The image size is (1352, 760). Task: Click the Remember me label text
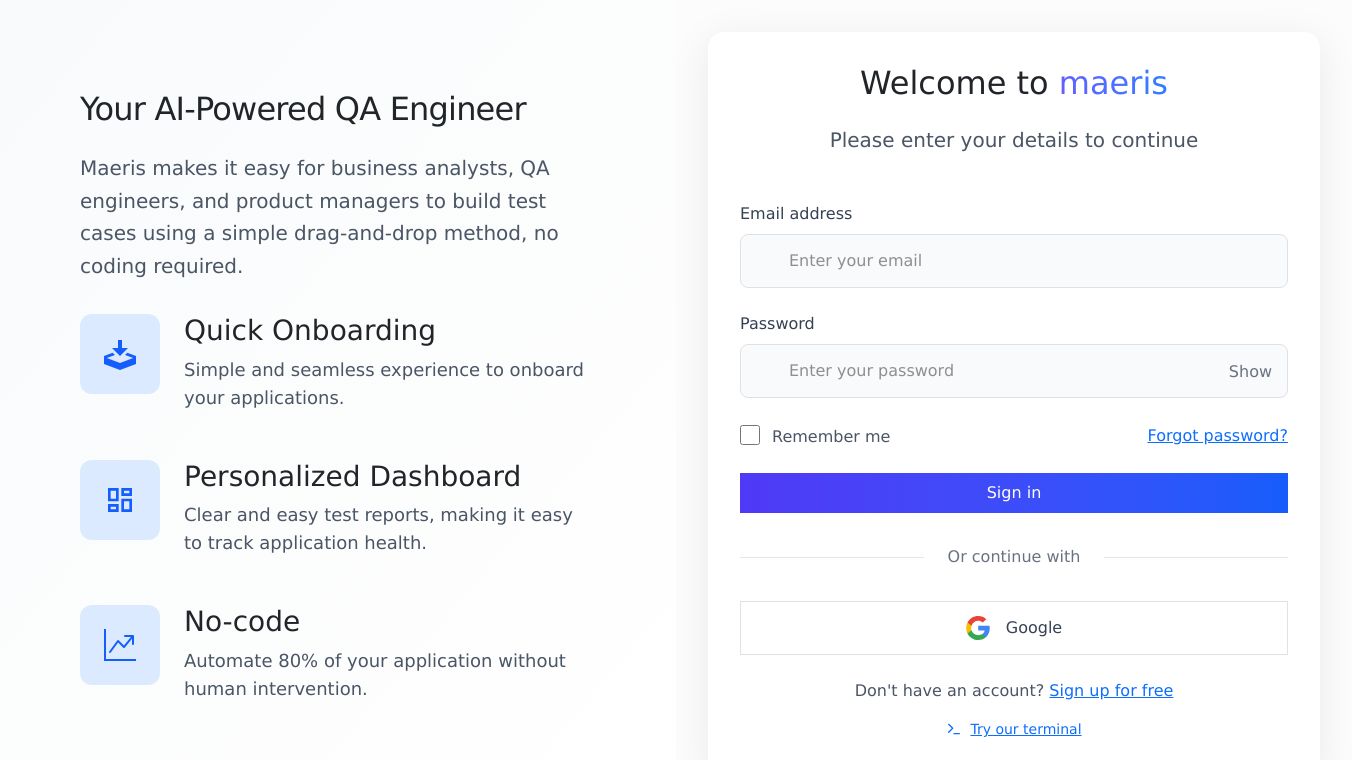click(830, 436)
